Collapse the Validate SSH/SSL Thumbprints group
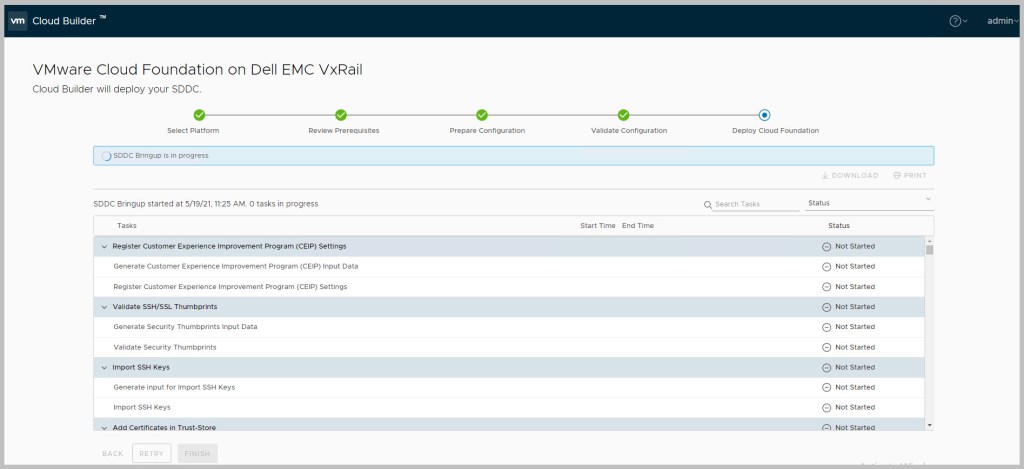The image size is (1024, 469). coord(104,307)
